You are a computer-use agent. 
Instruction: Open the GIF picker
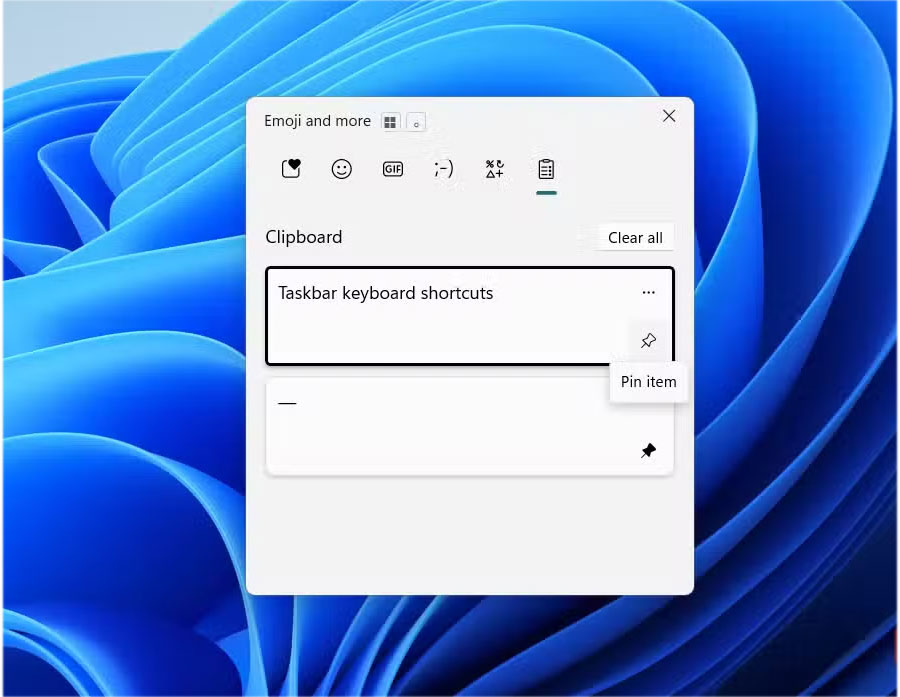click(x=392, y=168)
